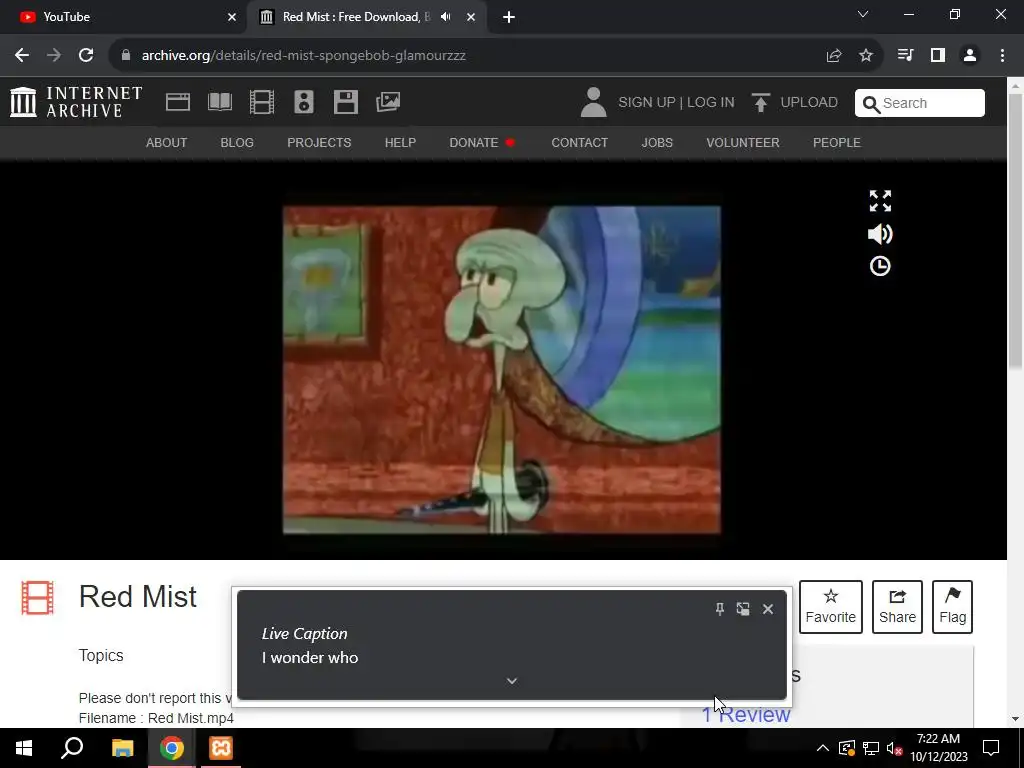Image resolution: width=1024 pixels, height=768 pixels.
Task: Toggle fullscreen on the video player
Action: 880,201
